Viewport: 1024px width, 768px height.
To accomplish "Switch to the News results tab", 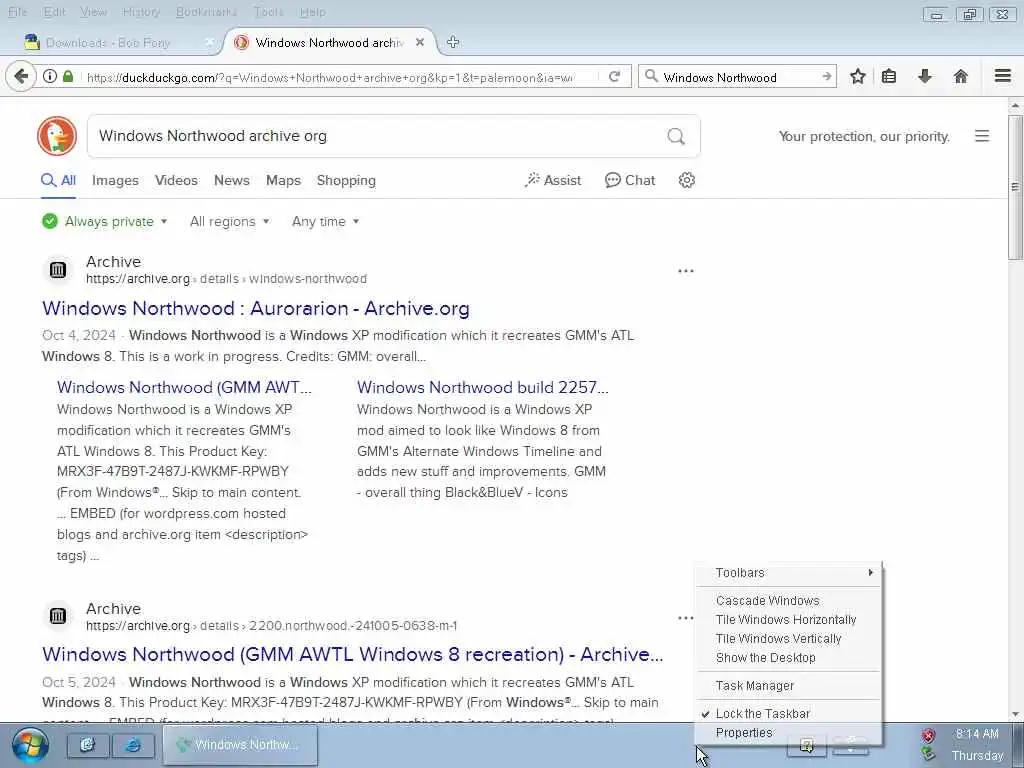I will click(232, 180).
